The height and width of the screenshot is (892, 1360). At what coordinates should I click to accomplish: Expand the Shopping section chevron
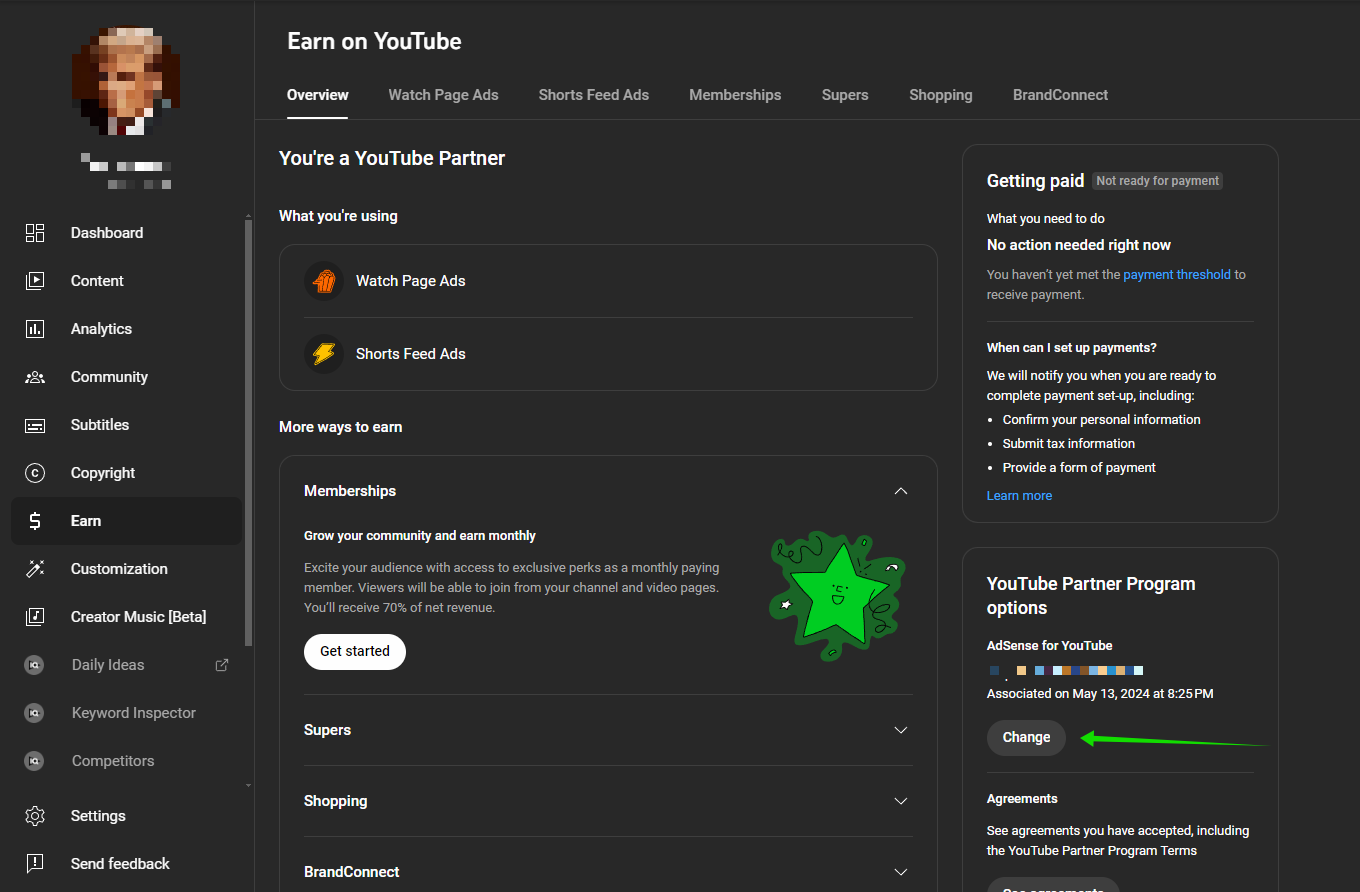[x=901, y=801]
